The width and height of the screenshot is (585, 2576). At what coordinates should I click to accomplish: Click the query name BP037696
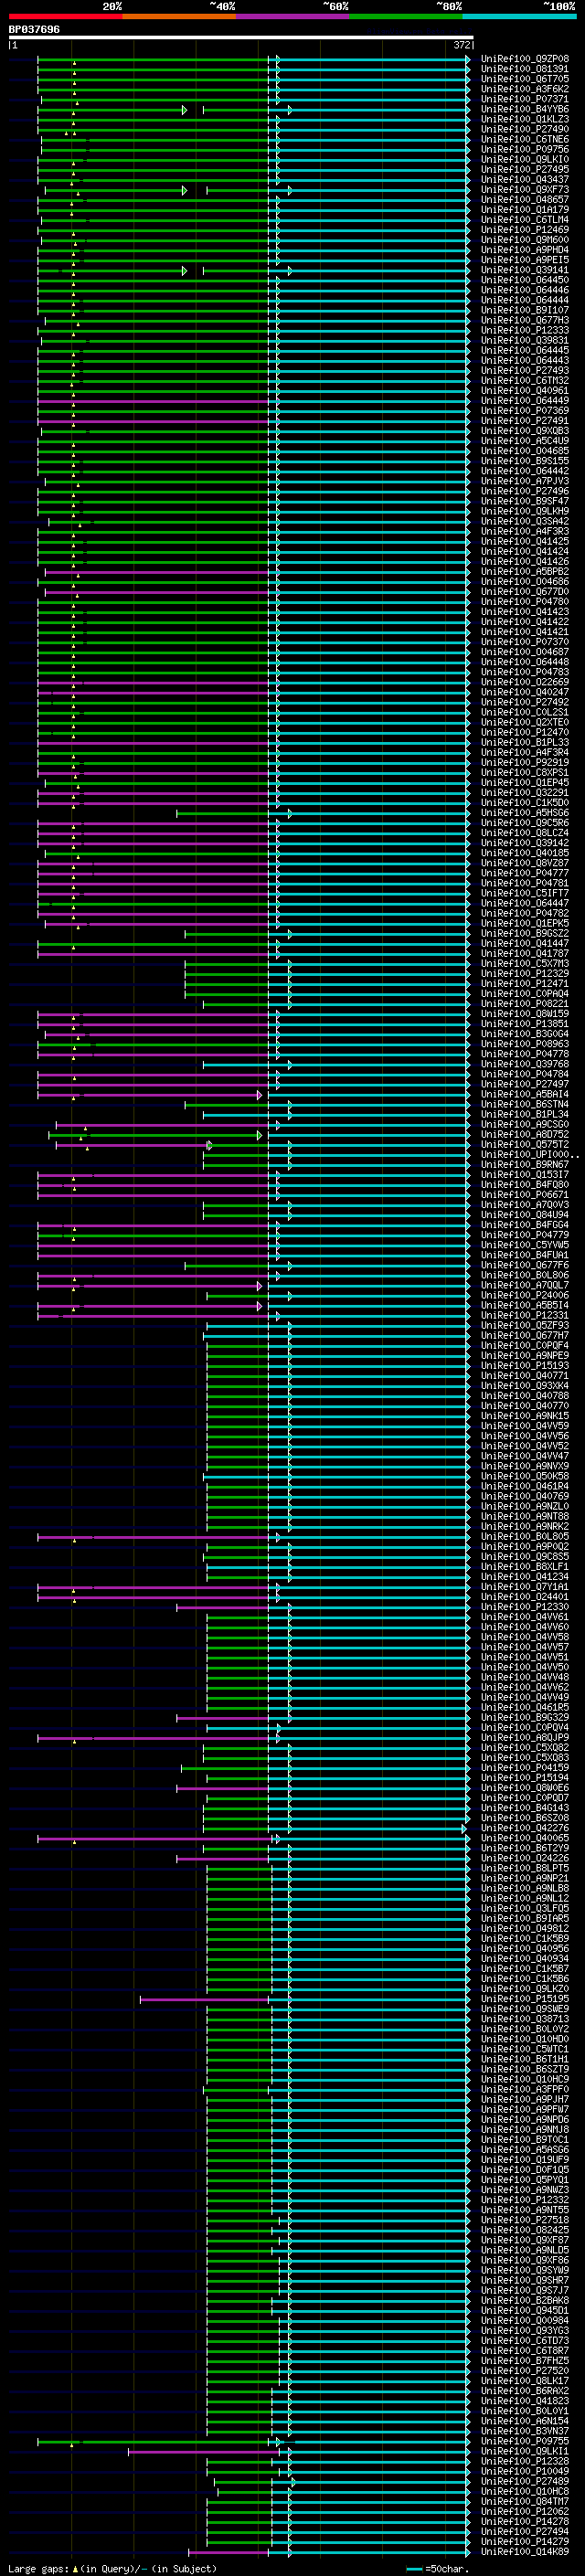34,30
